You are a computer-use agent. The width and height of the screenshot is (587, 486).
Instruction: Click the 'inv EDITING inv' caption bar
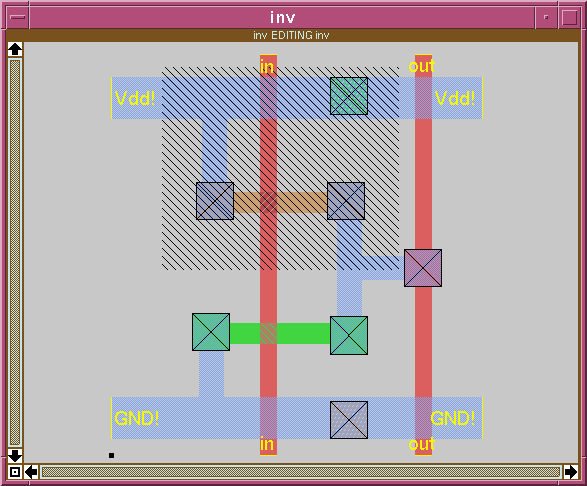pos(291,35)
